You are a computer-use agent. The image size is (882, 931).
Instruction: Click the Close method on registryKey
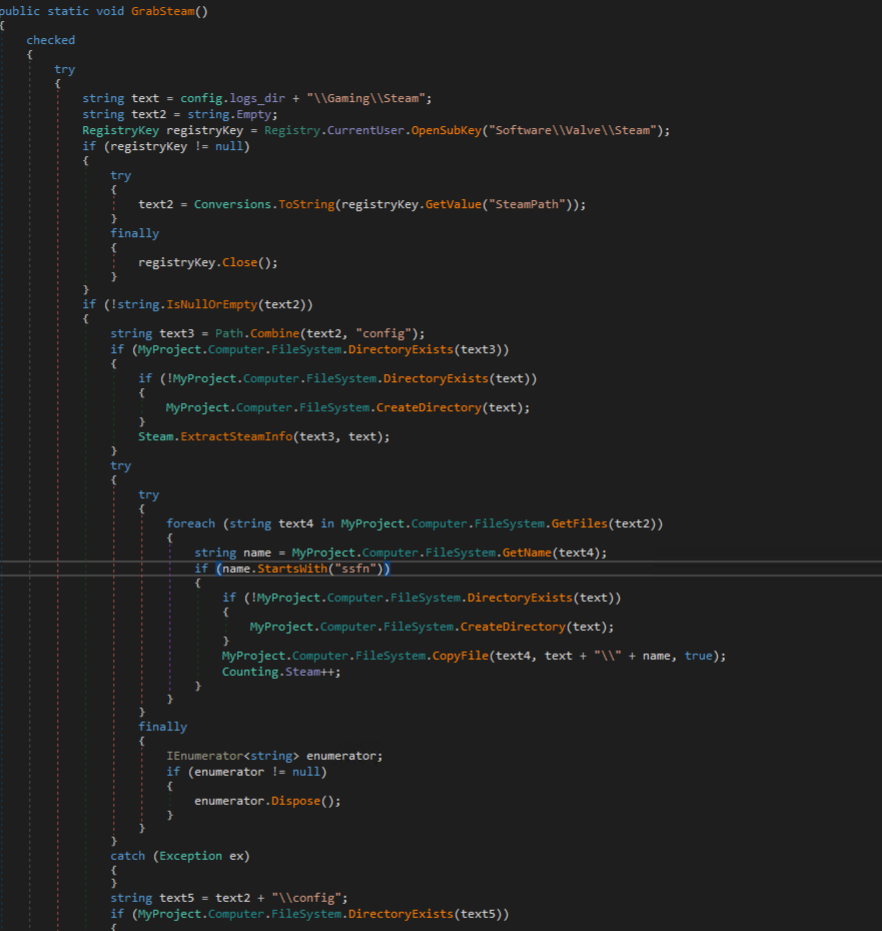point(239,262)
